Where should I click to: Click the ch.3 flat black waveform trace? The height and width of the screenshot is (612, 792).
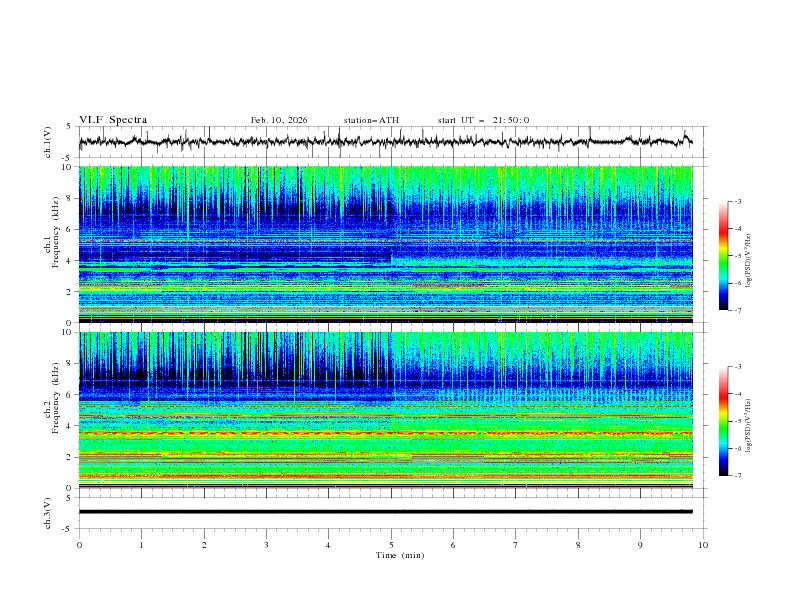pos(386,512)
